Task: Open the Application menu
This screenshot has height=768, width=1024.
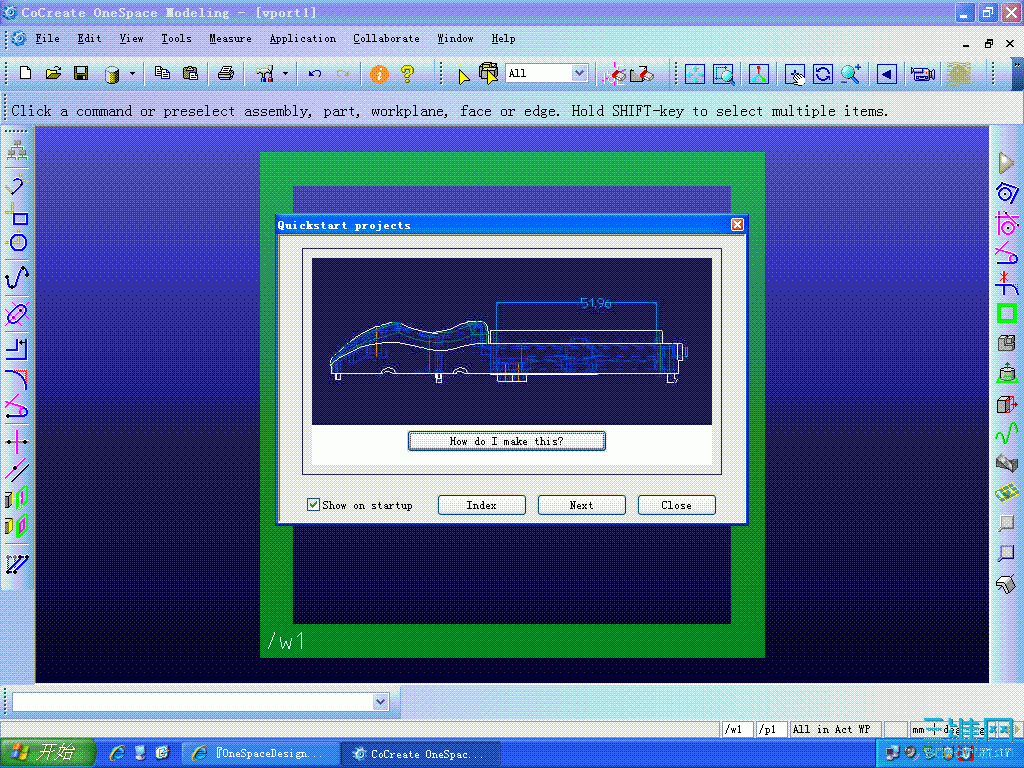Action: tap(302, 39)
